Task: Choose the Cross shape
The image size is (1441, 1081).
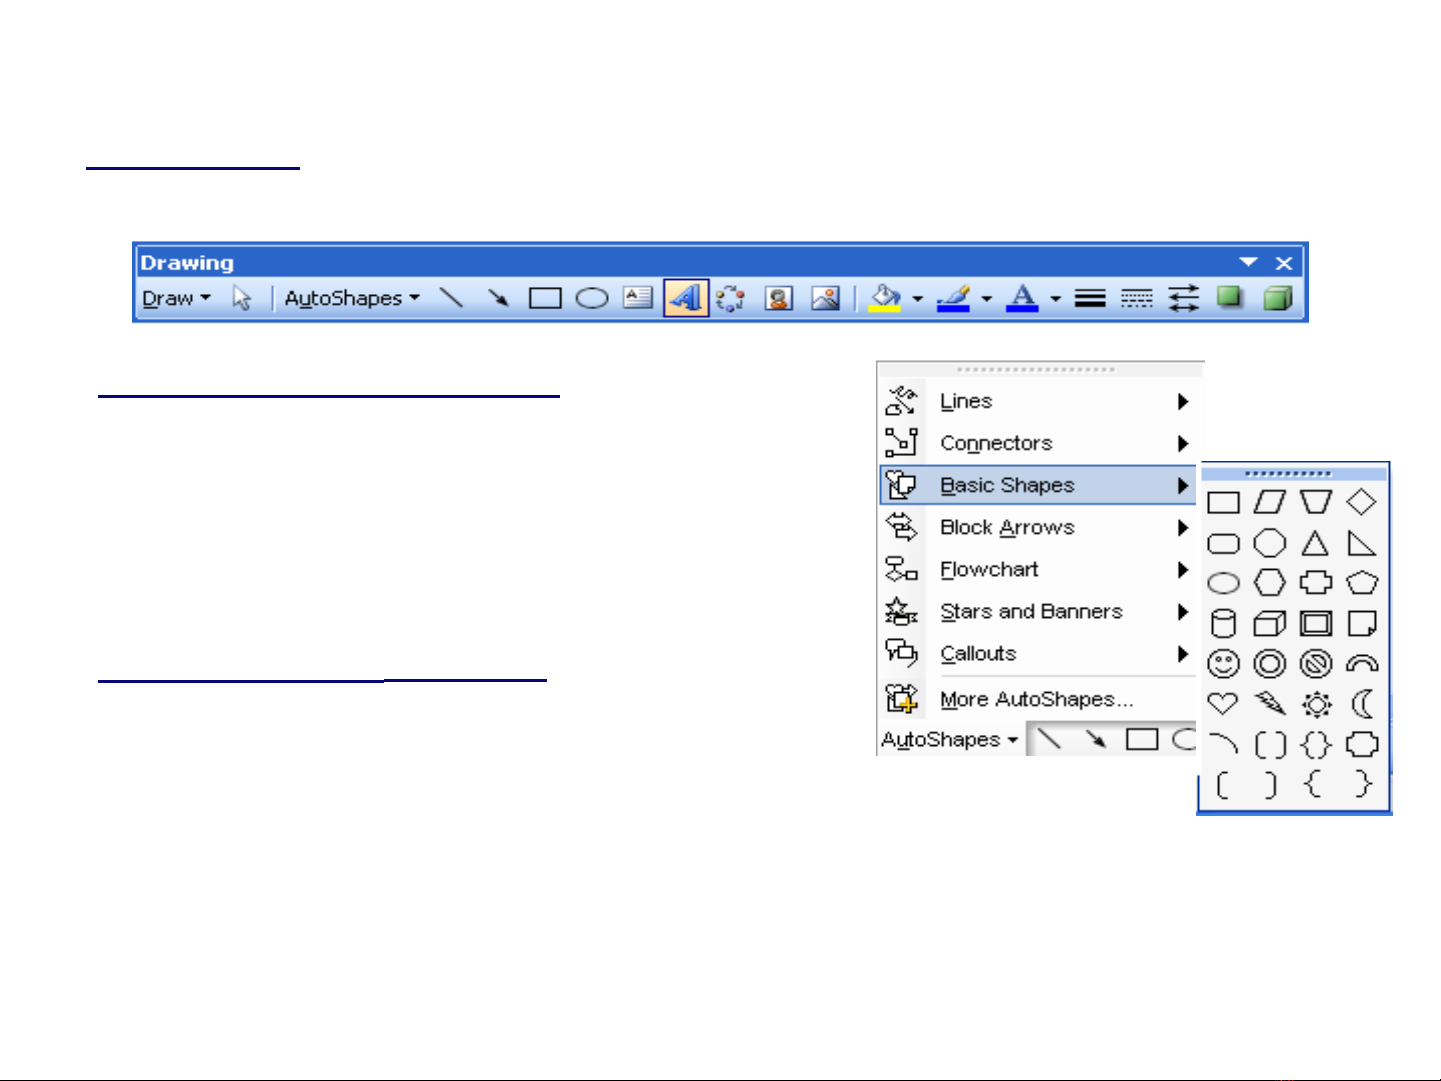Action: [1316, 583]
